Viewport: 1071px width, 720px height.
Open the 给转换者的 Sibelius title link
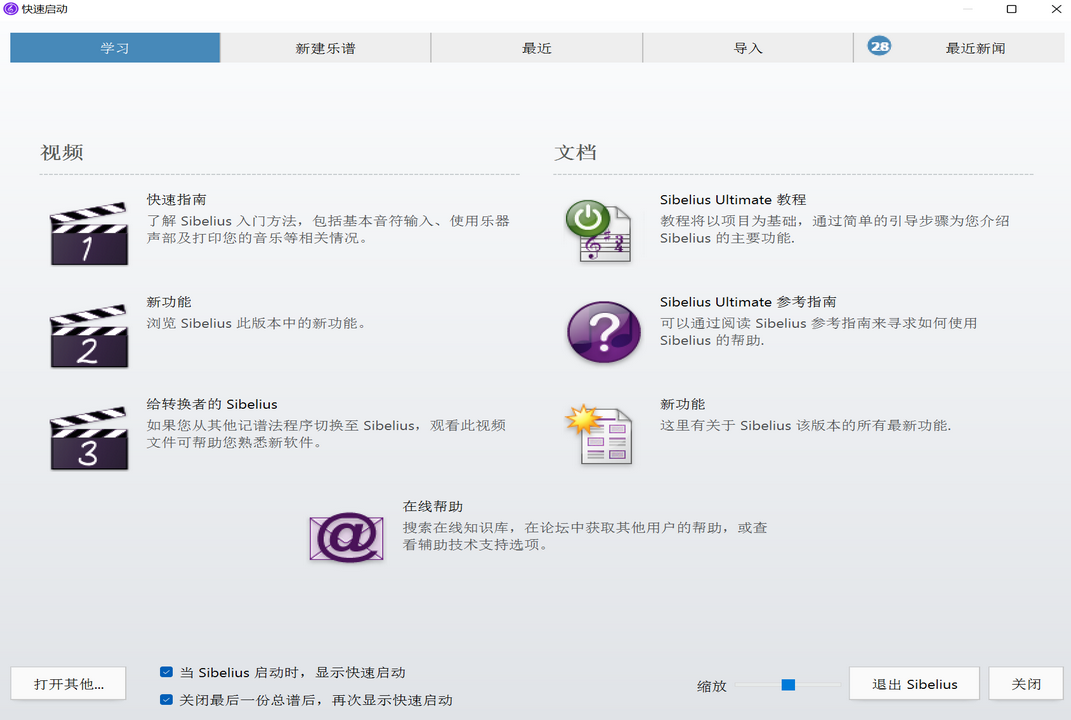212,404
